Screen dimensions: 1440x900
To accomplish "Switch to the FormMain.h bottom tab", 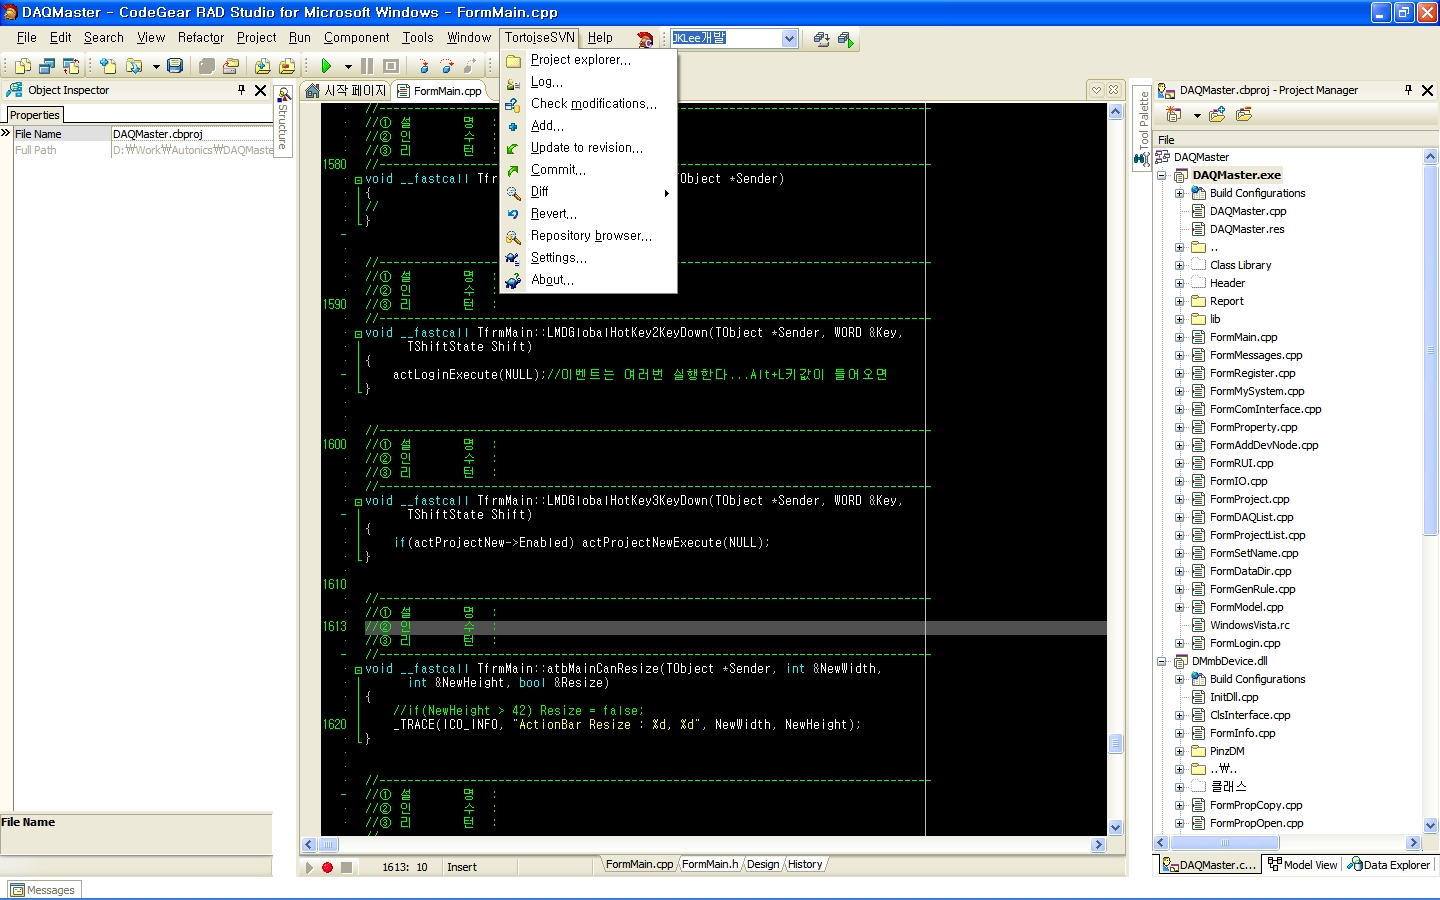I will 710,864.
